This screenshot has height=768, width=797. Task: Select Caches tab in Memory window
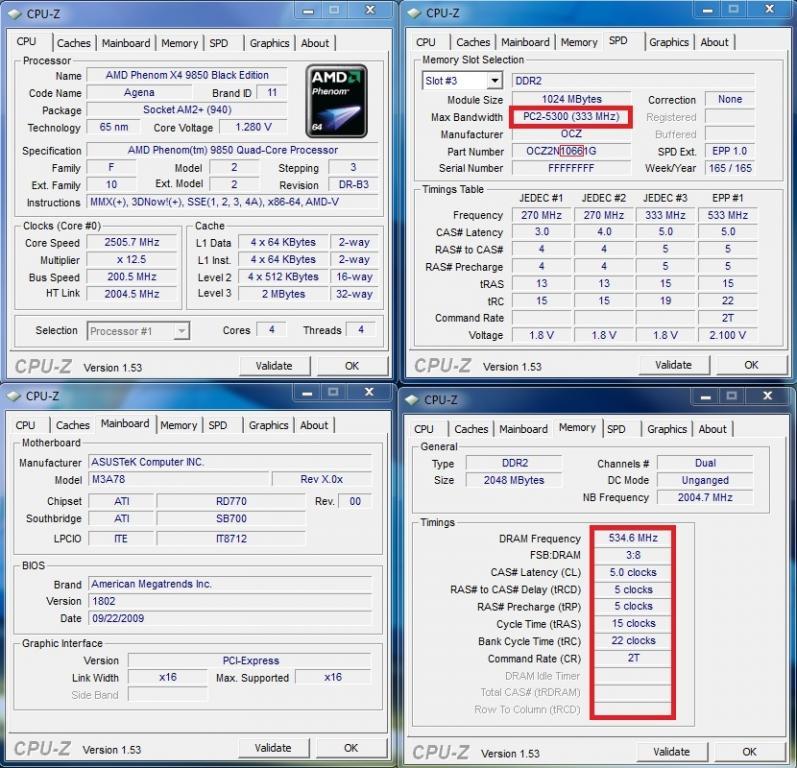click(x=471, y=429)
